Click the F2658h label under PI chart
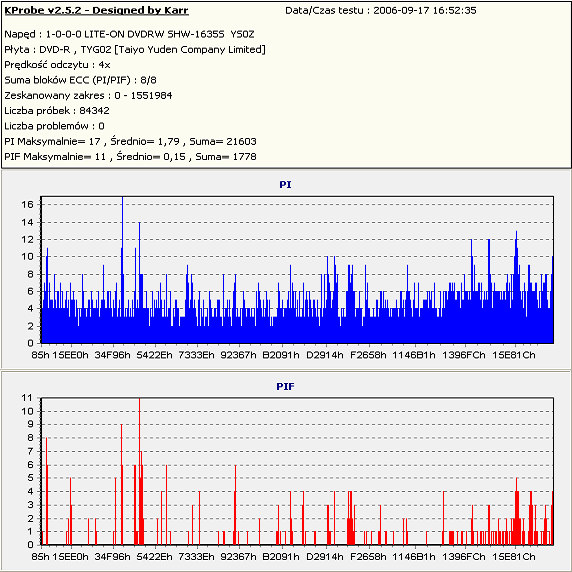The width and height of the screenshot is (572, 572). point(368,355)
